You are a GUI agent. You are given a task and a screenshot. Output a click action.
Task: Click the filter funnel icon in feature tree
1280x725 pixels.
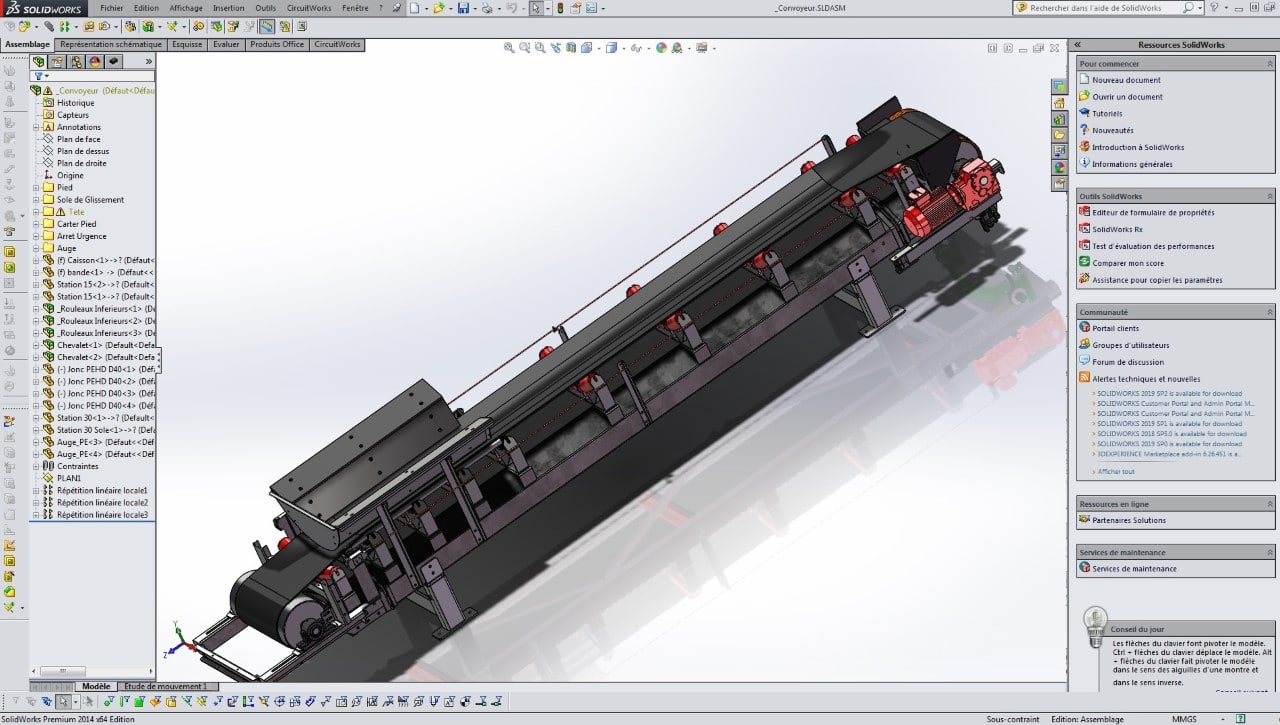(x=38, y=76)
